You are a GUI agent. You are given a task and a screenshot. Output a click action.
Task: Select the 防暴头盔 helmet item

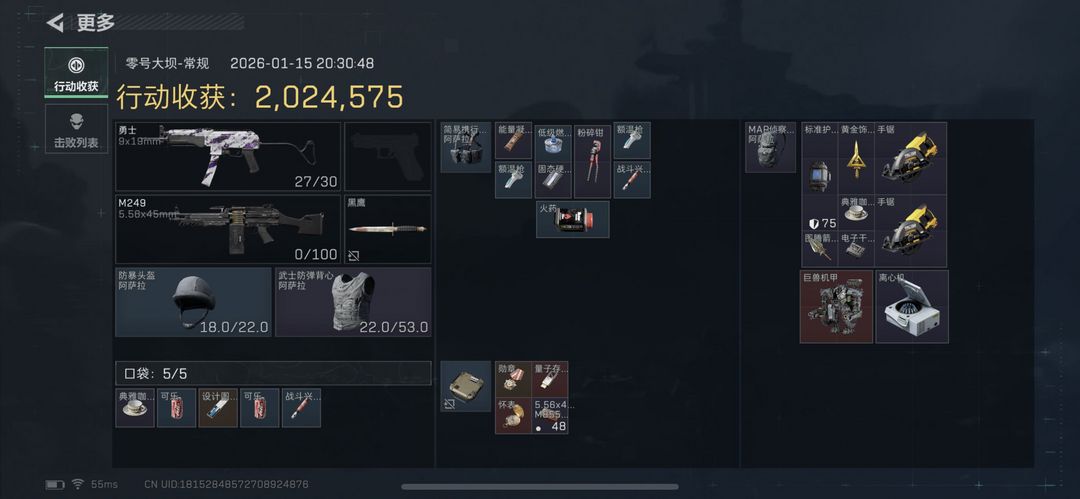194,302
